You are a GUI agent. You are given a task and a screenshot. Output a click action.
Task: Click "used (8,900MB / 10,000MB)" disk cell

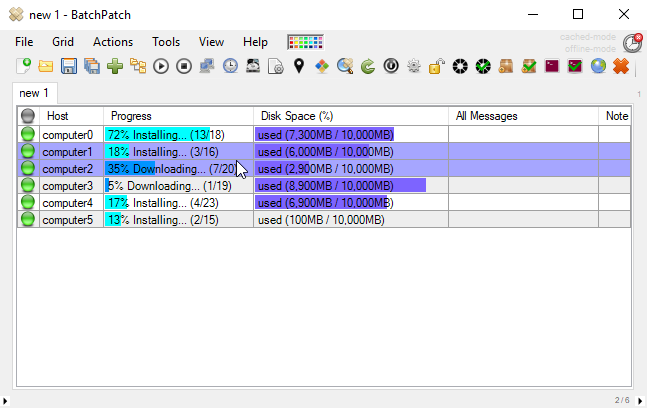click(x=351, y=186)
